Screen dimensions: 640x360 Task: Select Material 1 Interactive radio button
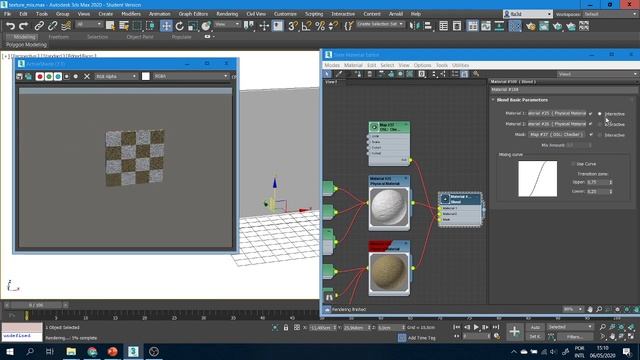click(x=600, y=113)
